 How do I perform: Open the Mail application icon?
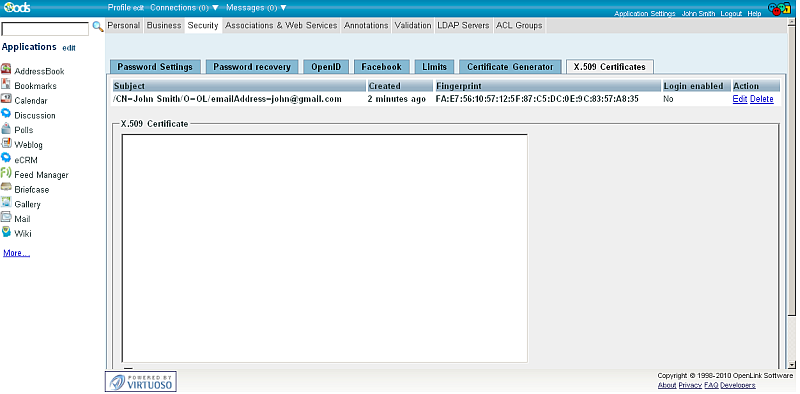[6, 217]
